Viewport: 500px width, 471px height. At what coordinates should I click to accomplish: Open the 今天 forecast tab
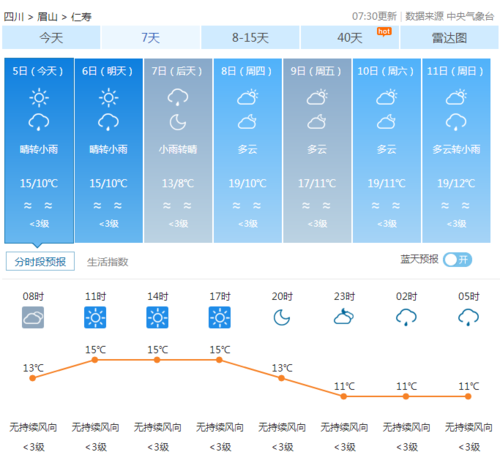(51, 38)
